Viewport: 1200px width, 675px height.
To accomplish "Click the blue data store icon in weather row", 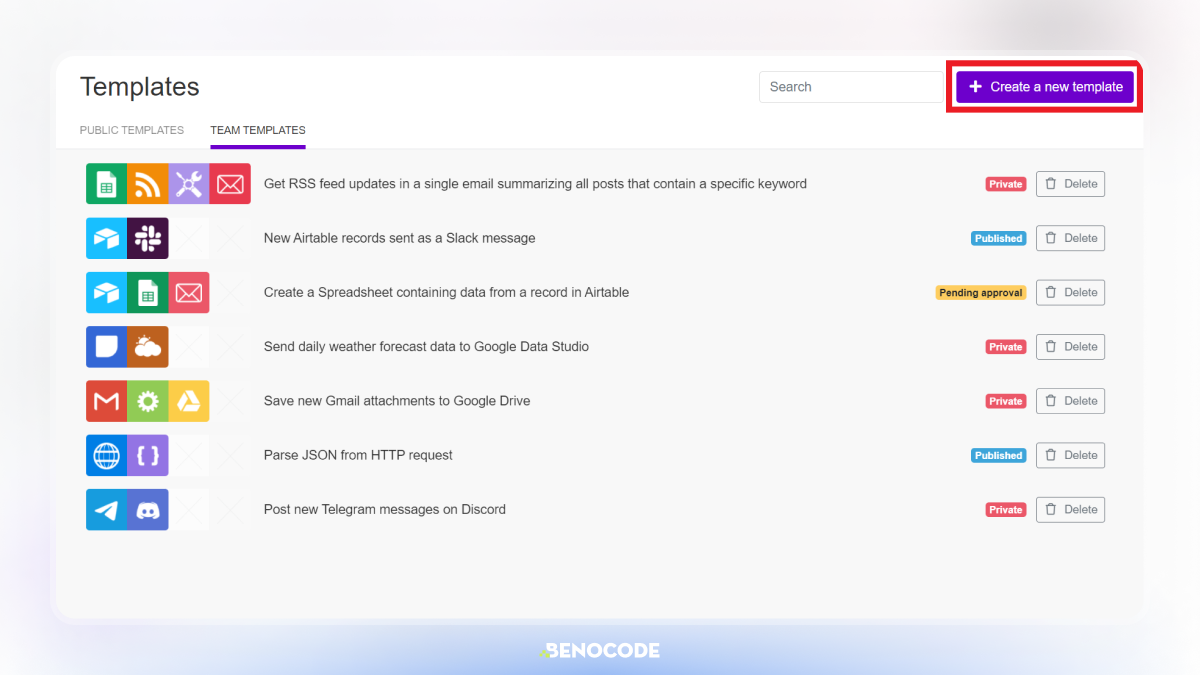I will pos(106,347).
